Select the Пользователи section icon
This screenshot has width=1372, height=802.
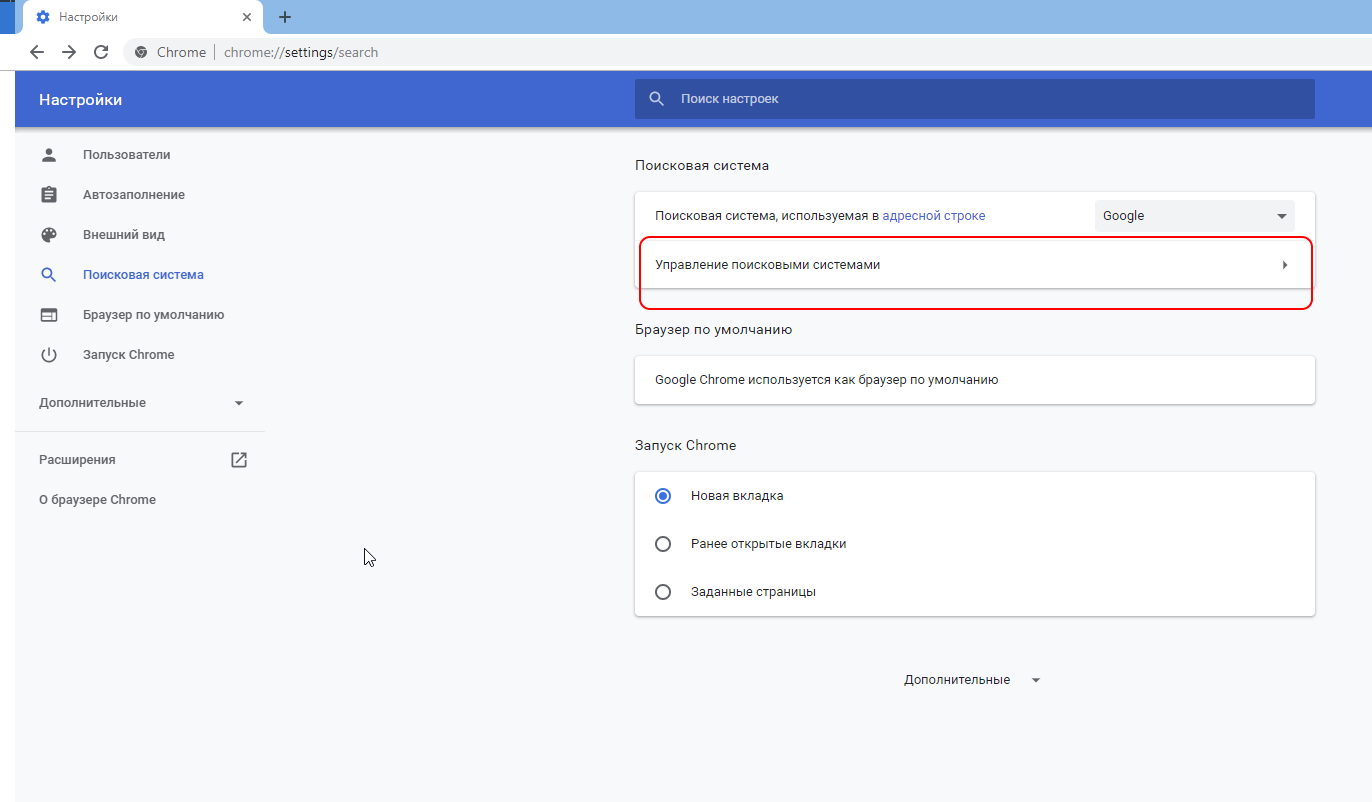49,154
